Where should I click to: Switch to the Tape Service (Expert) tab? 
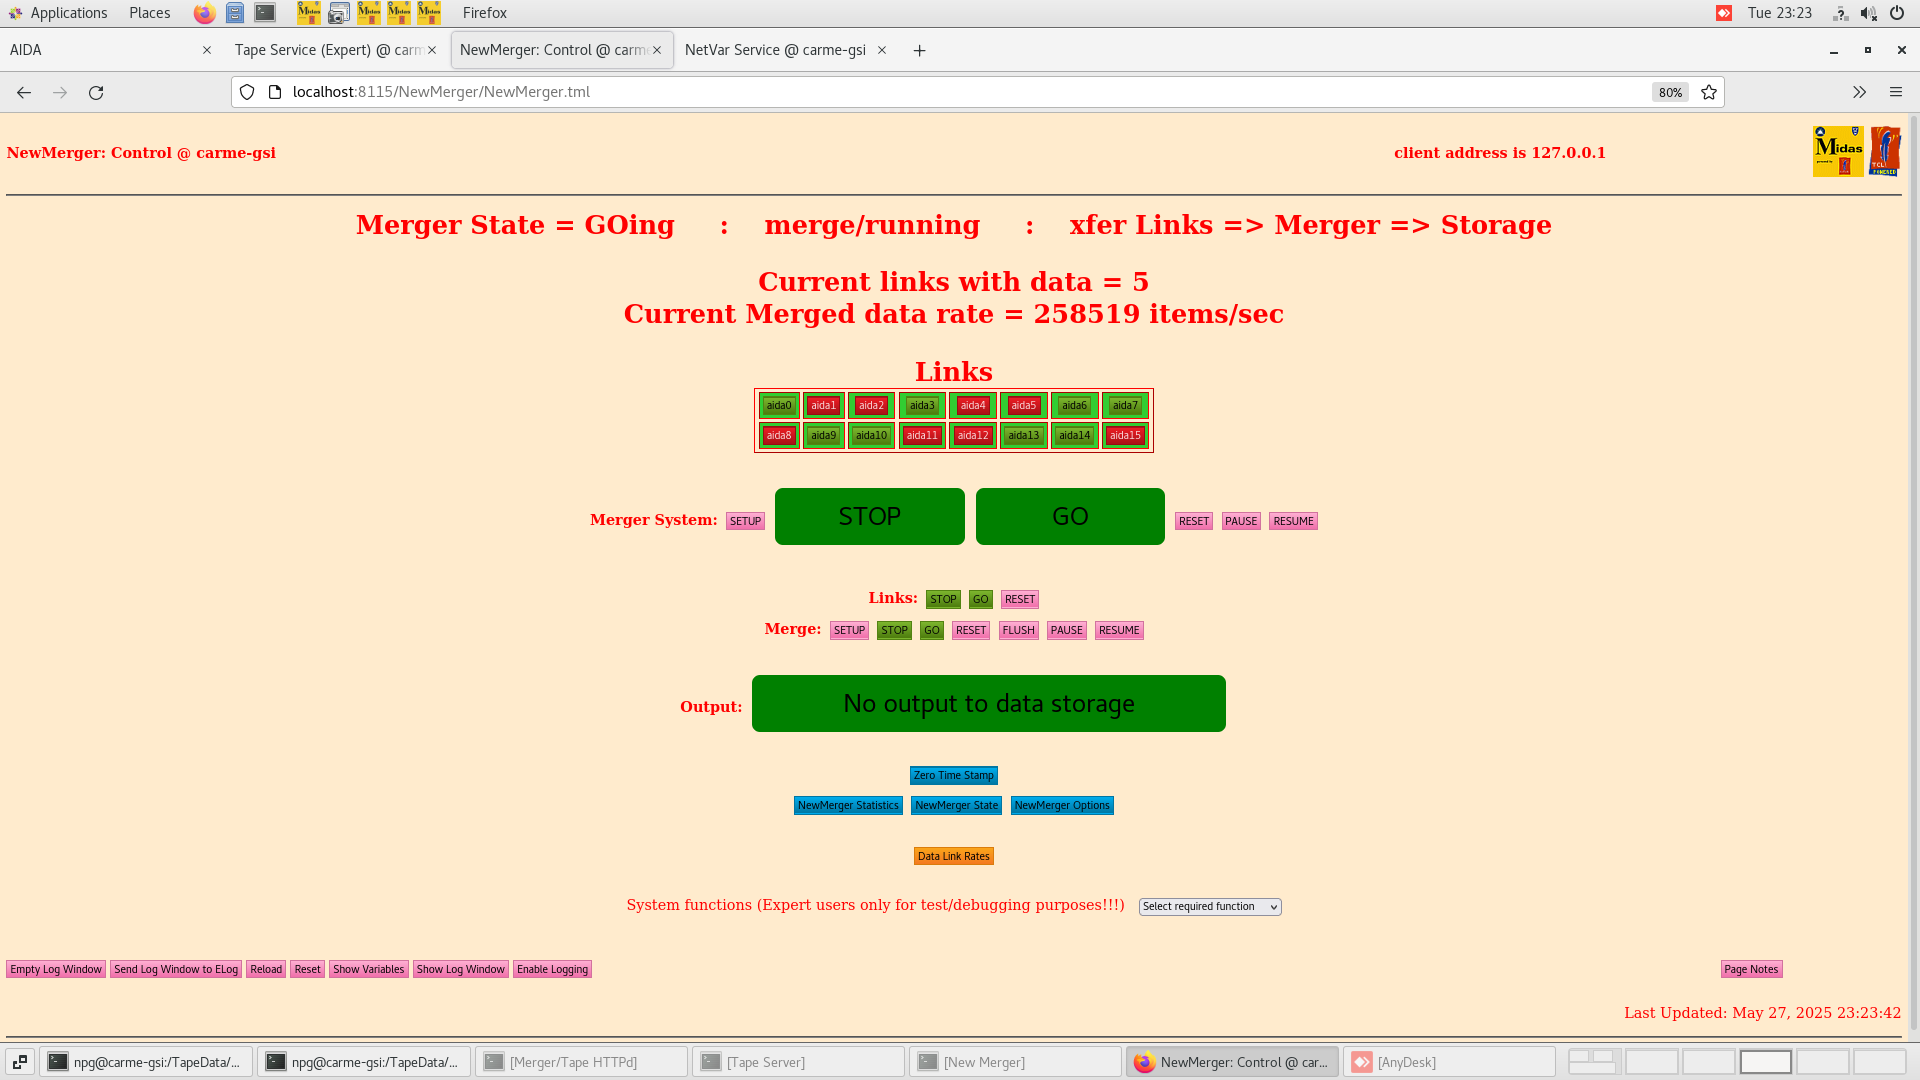click(x=327, y=50)
